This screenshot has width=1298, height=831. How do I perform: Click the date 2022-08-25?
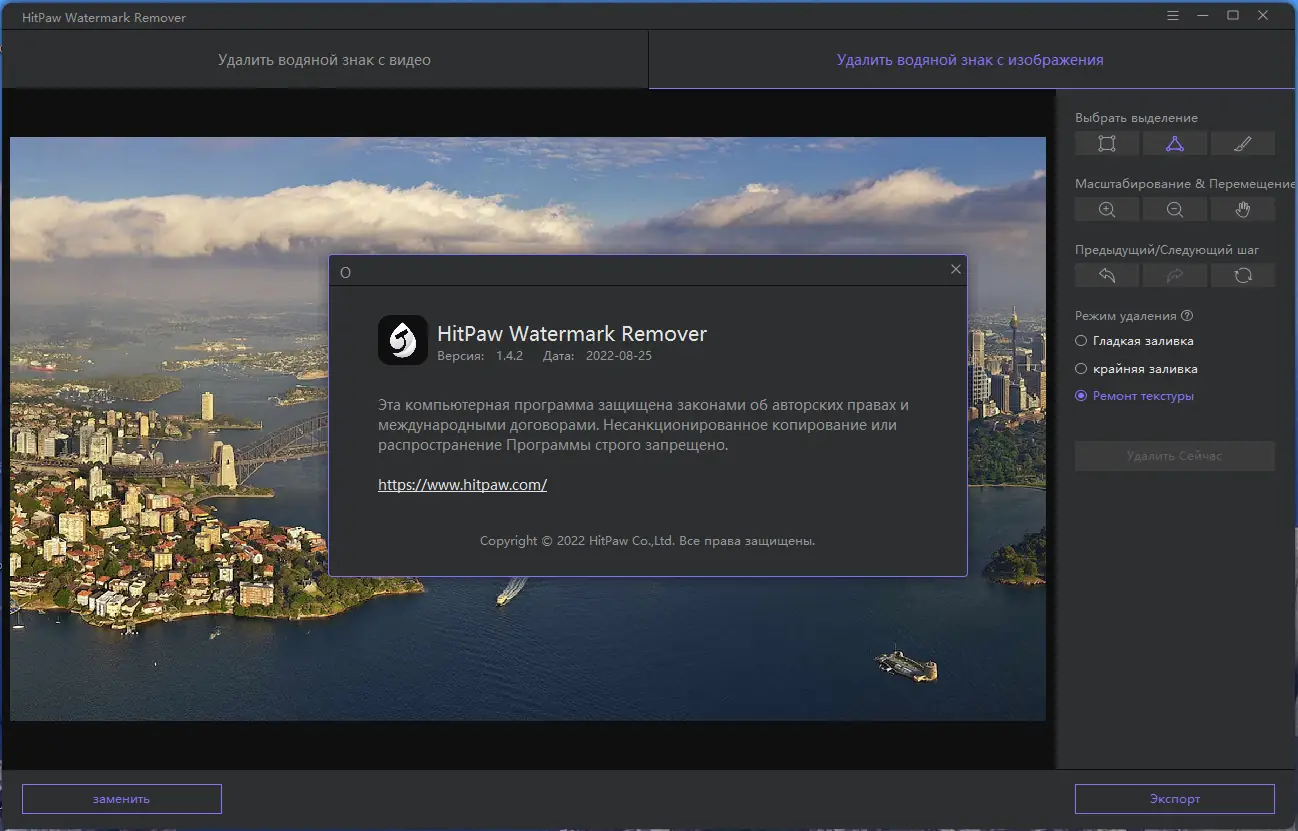pos(617,356)
